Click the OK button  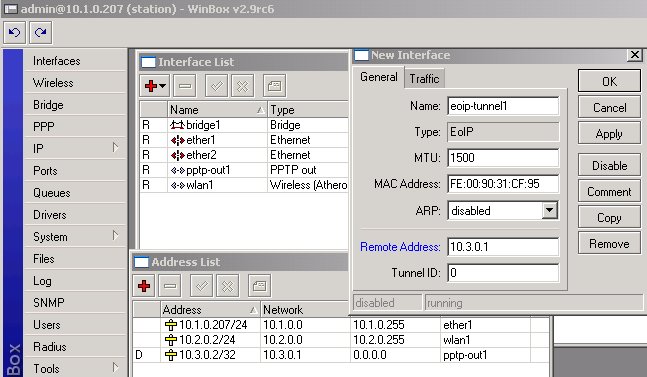[x=609, y=81]
